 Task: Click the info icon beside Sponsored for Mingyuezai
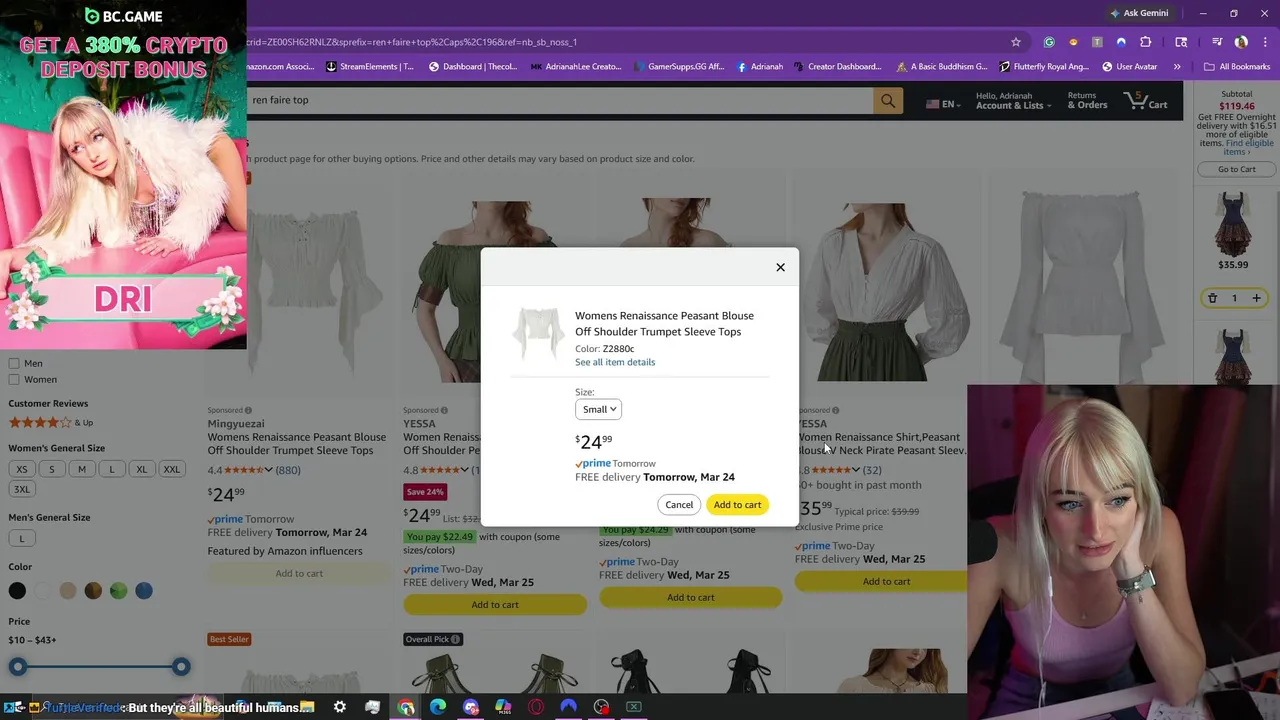pos(248,410)
